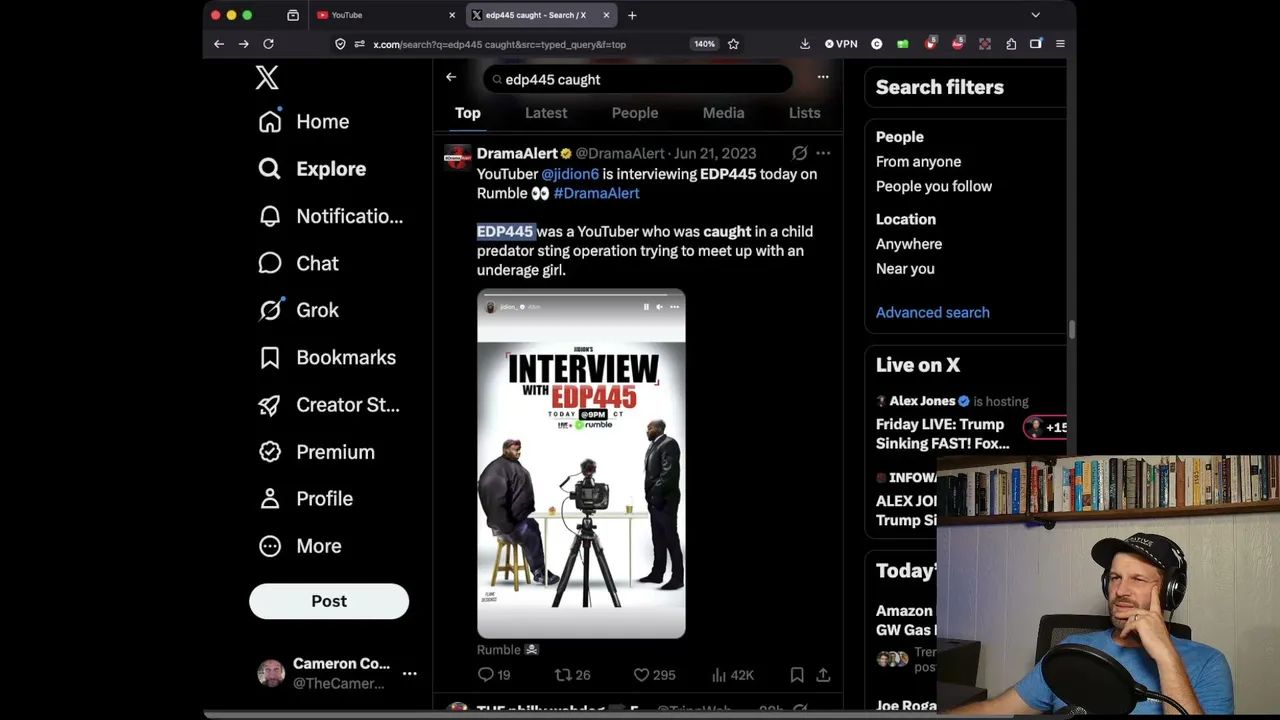Viewport: 1280px width, 720px height.
Task: Go back in the browser
Action: coord(219,44)
